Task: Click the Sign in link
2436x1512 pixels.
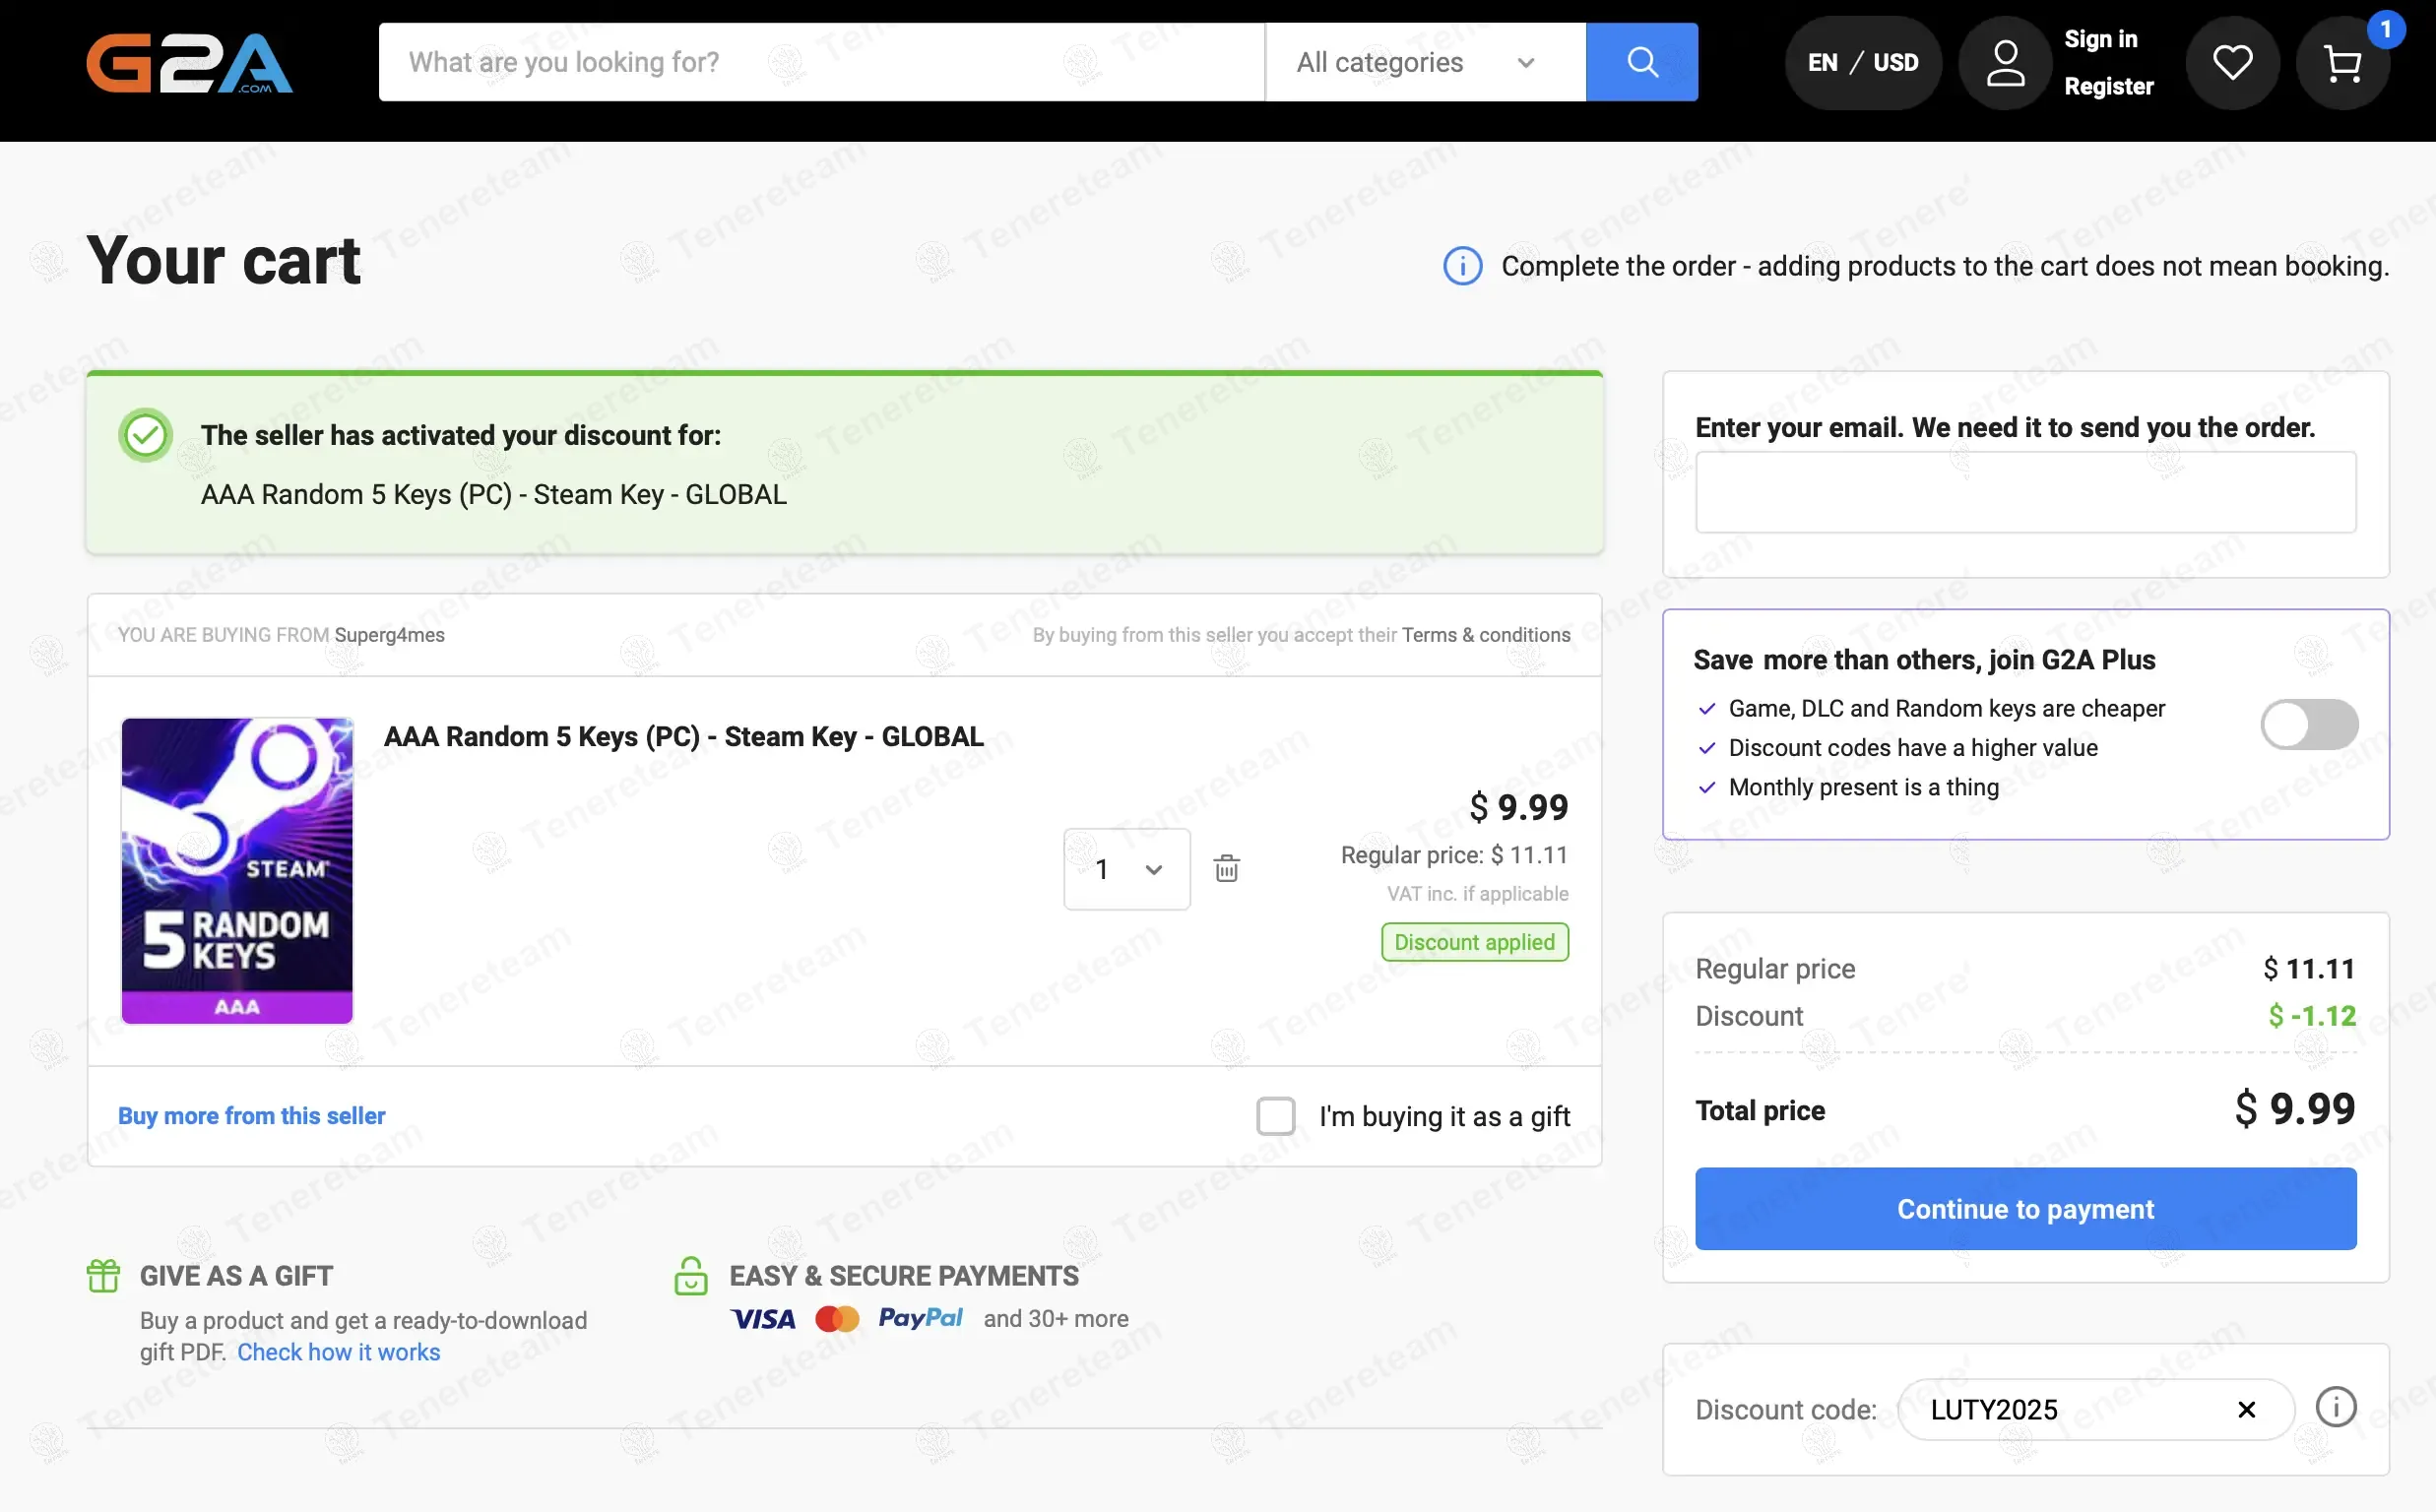Action: pyautogui.click(x=2100, y=39)
